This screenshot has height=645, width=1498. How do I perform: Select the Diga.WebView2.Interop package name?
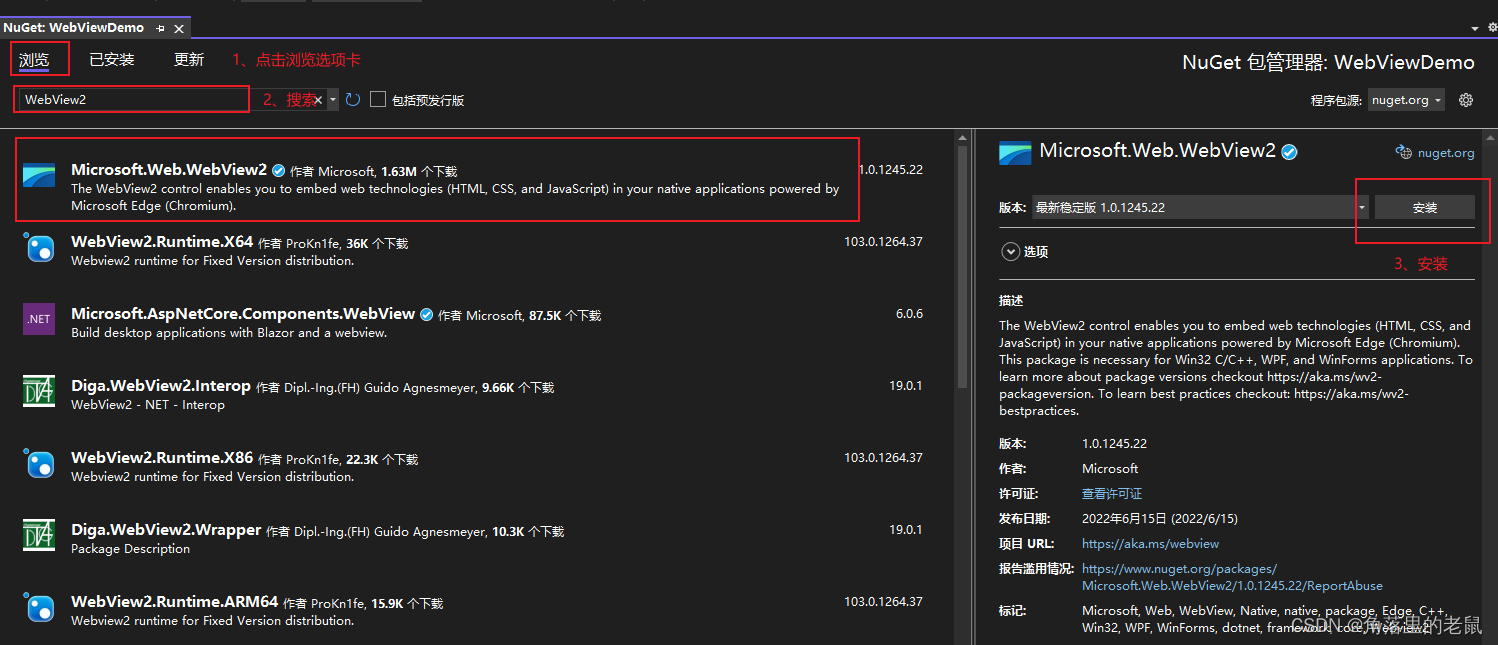point(161,386)
